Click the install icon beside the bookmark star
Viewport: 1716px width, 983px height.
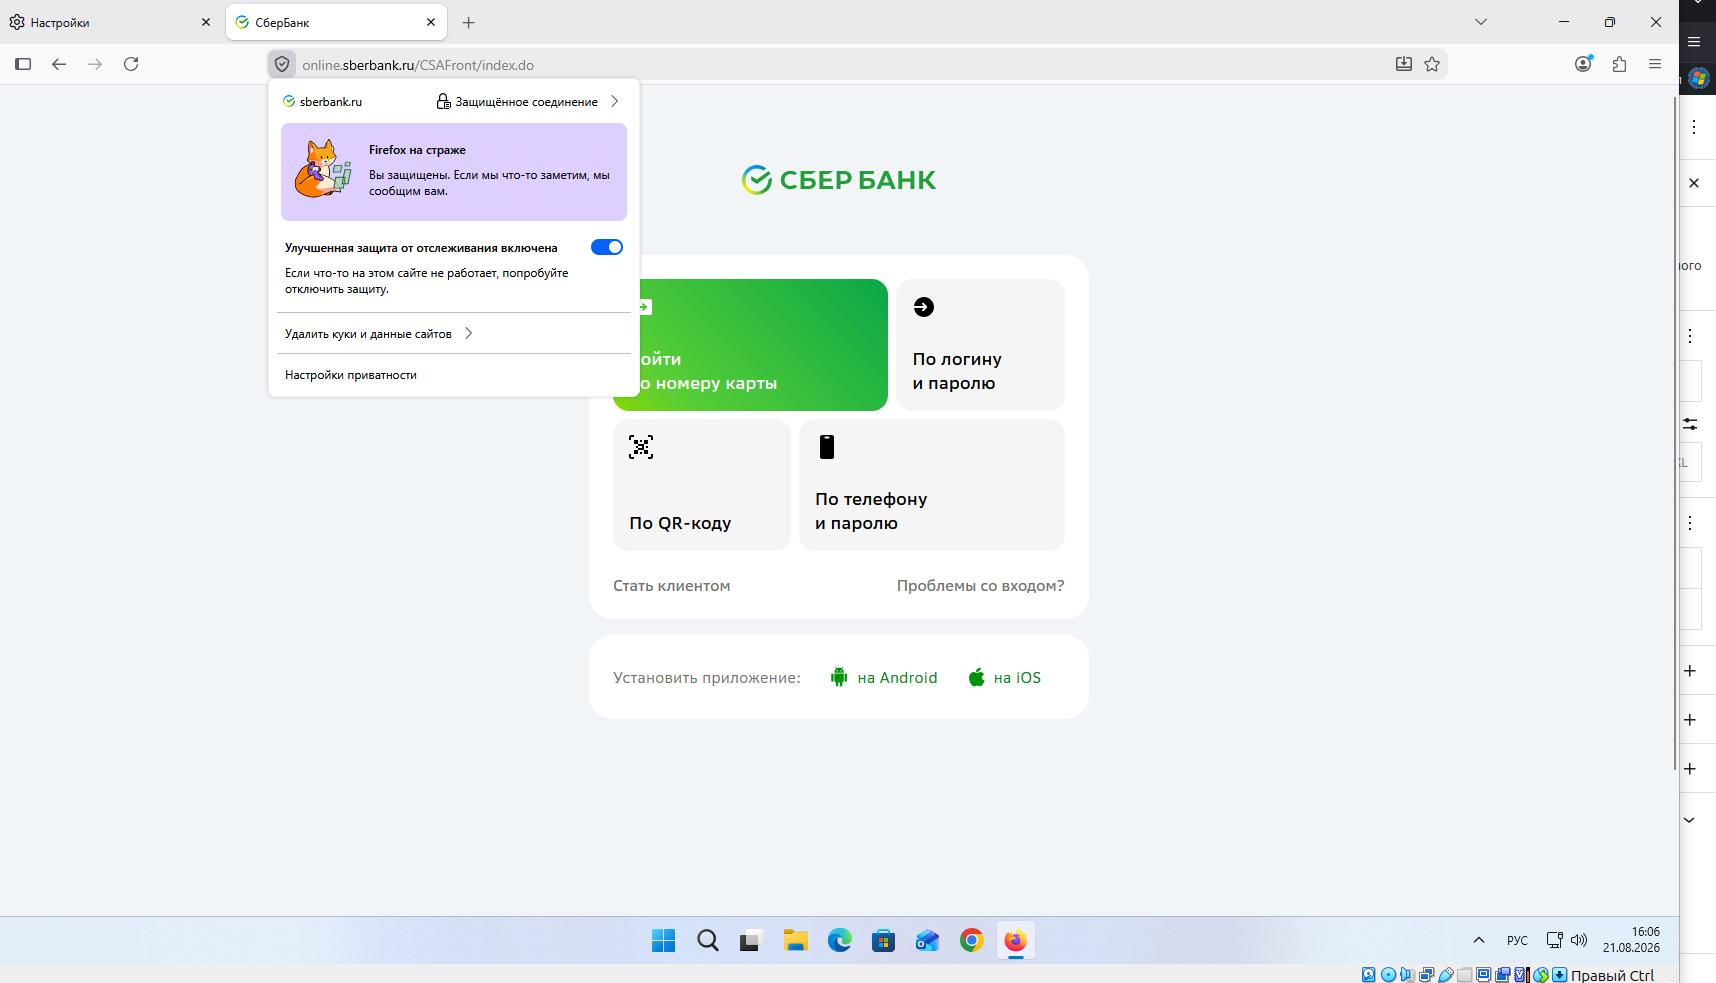tap(1404, 64)
